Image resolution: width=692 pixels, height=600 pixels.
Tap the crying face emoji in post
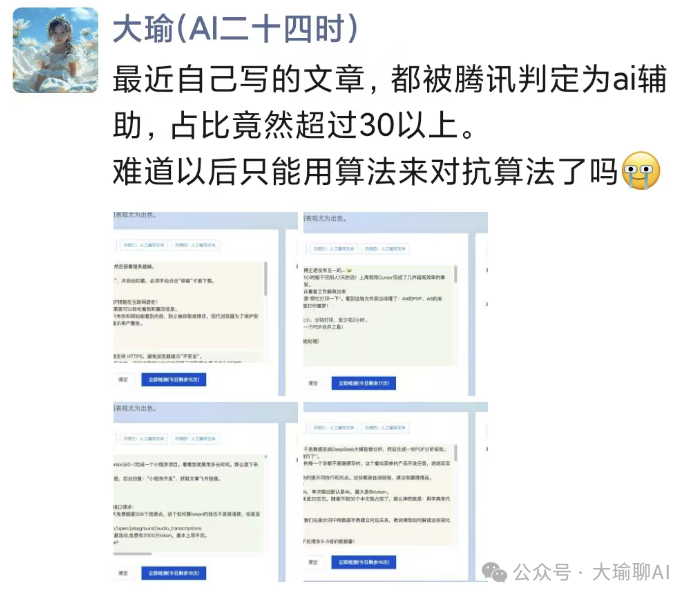[640, 170]
